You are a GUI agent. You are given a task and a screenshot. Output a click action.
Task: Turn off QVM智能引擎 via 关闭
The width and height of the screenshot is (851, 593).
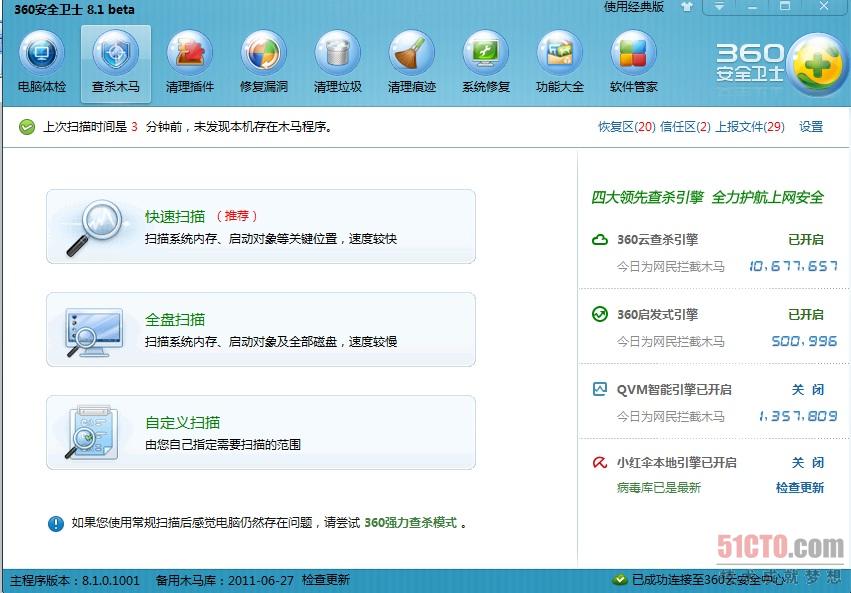[x=808, y=390]
